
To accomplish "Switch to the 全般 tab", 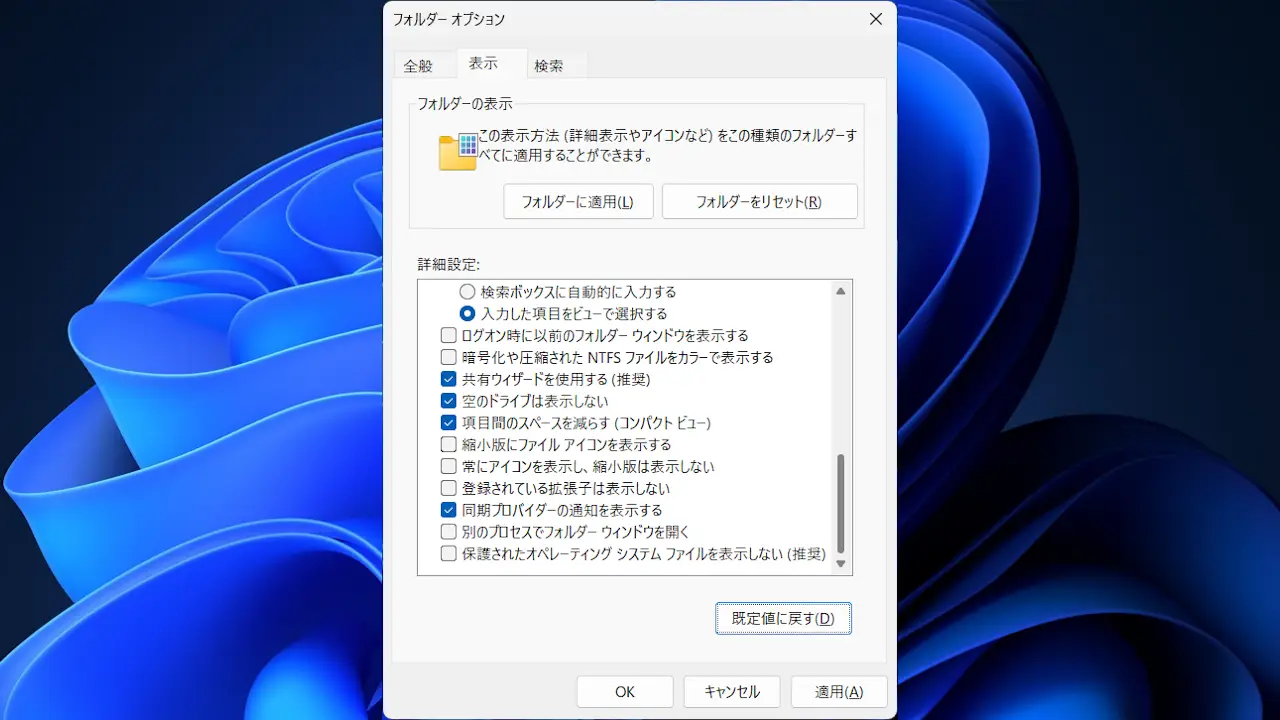I will pos(418,66).
